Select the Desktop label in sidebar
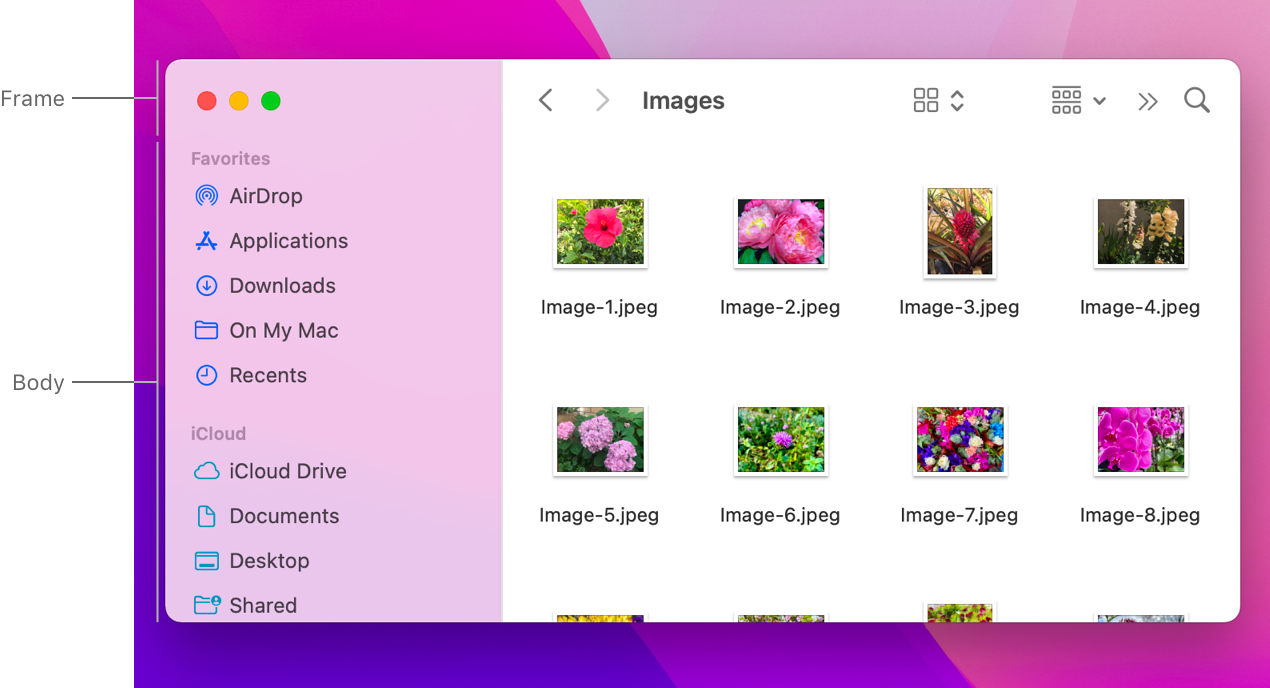The width and height of the screenshot is (1270, 688). pos(269,561)
